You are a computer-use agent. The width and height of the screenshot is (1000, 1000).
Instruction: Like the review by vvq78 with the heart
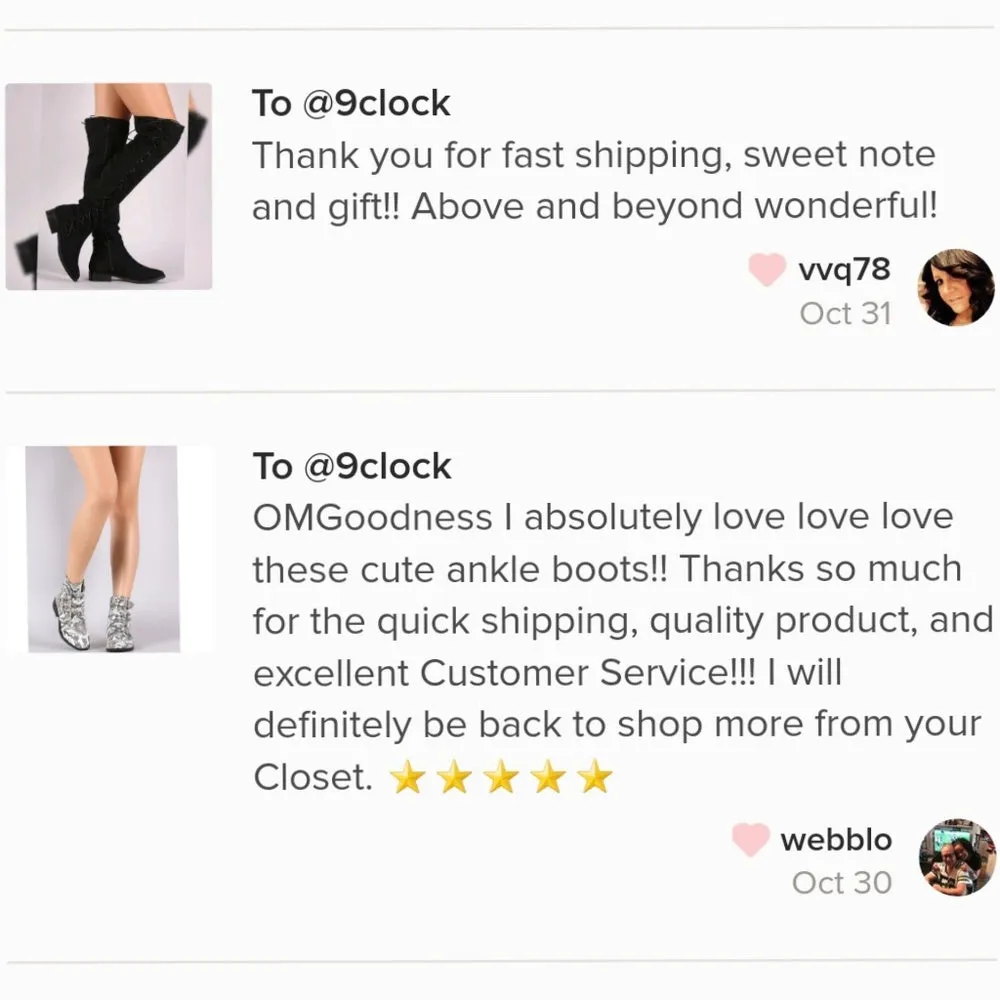click(x=767, y=269)
